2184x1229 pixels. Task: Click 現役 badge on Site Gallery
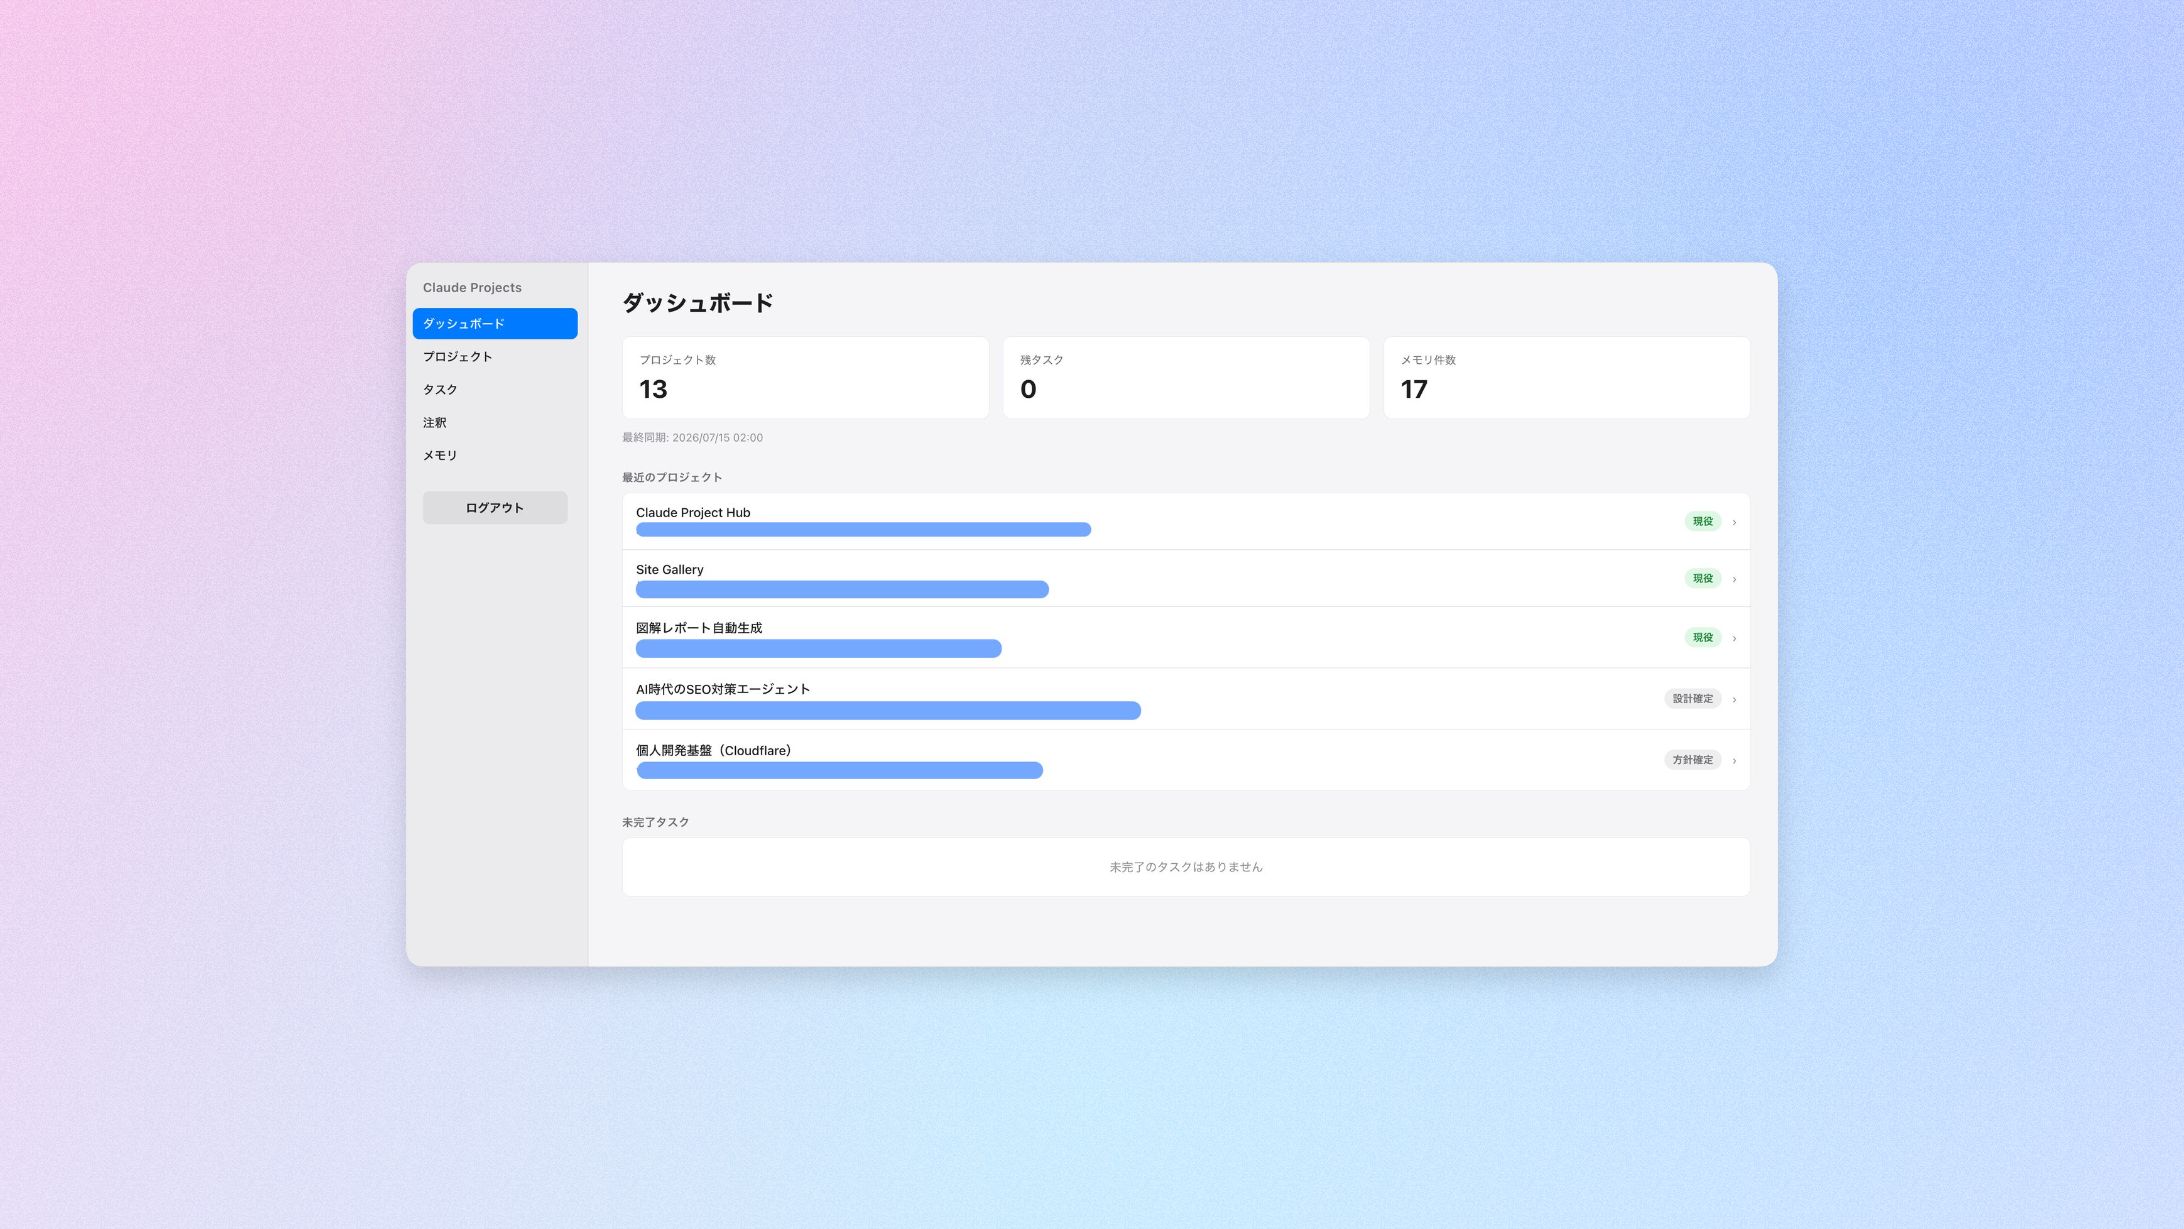click(1702, 578)
